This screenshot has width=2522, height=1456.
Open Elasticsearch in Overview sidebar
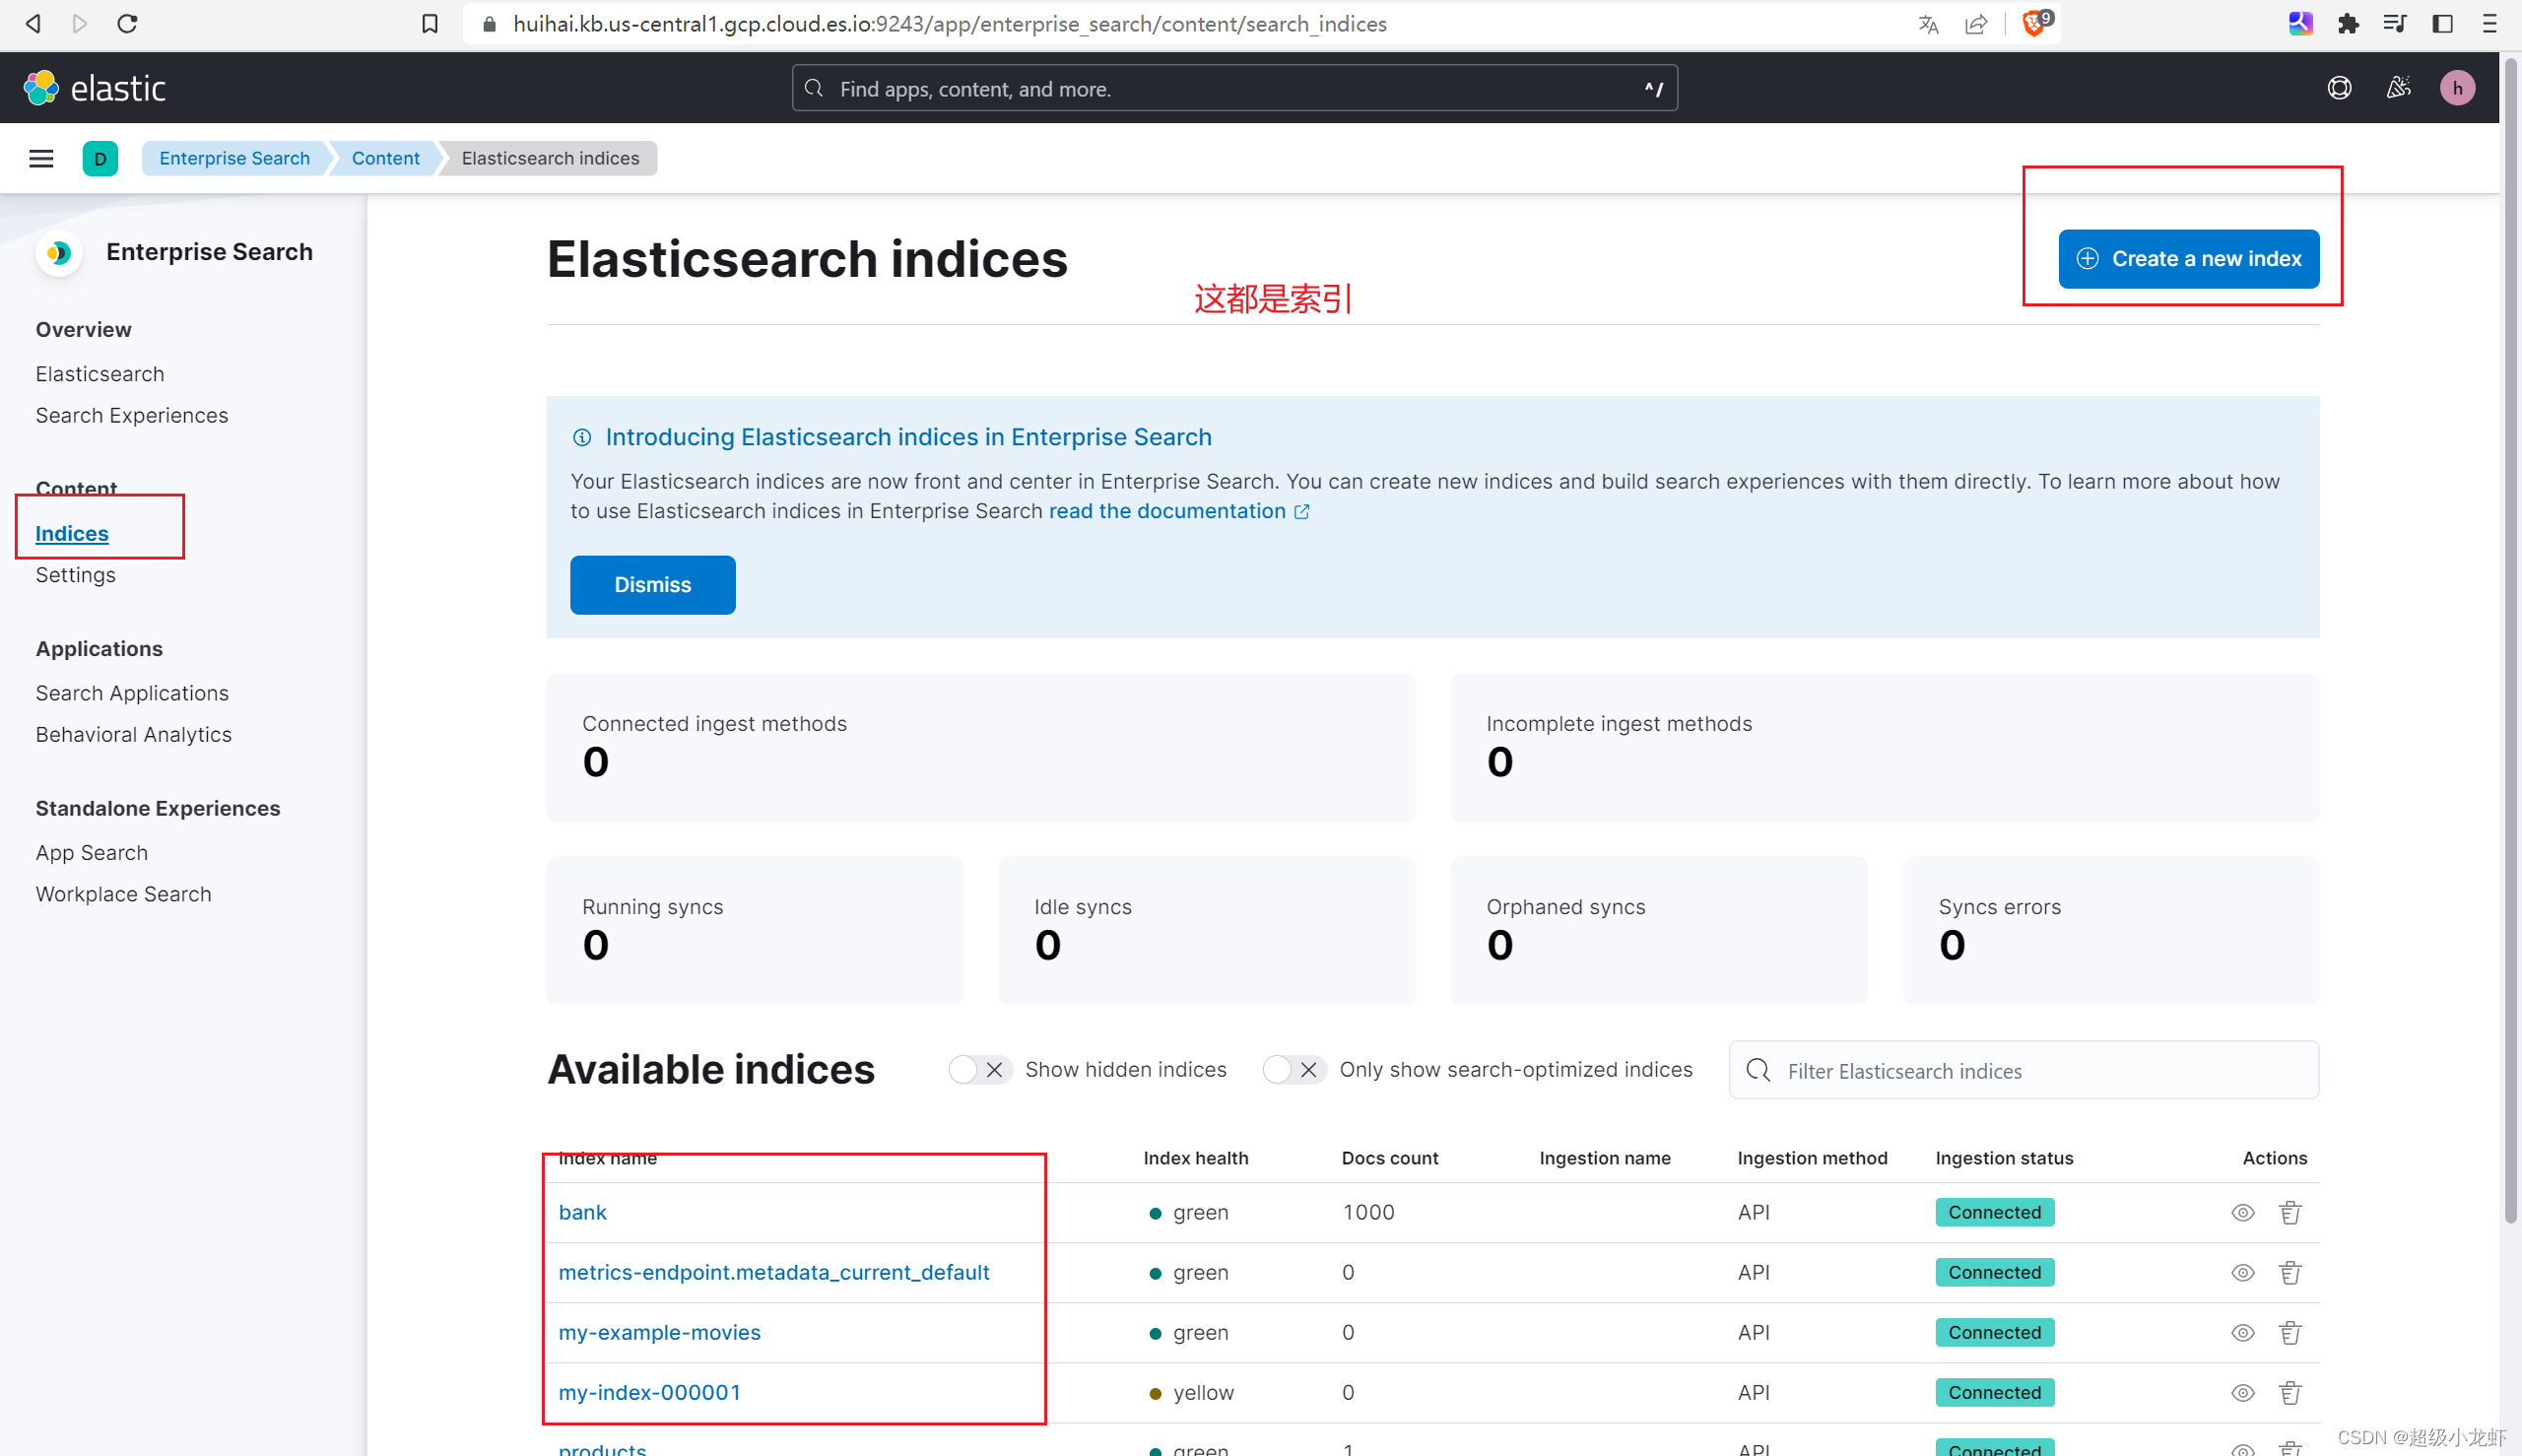[x=100, y=373]
